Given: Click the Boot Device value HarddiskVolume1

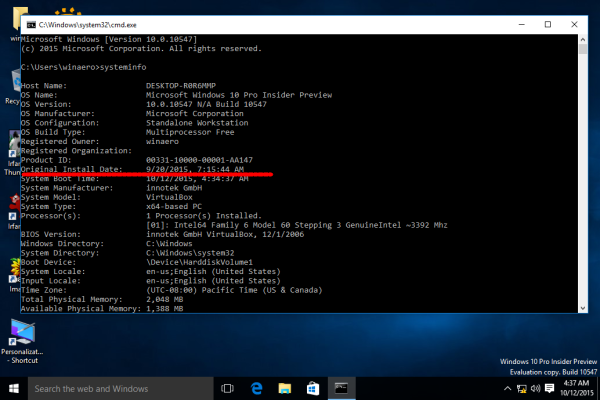Looking at the screenshot, I should 199,262.
